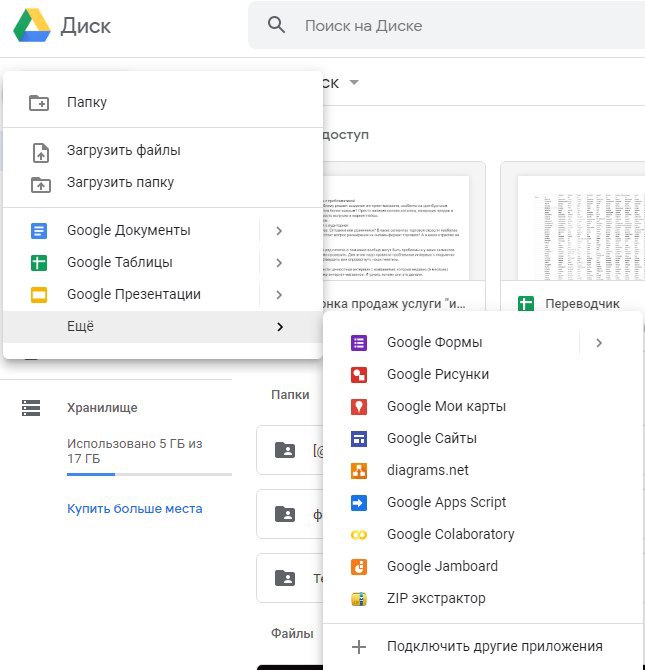Expand Google Презентации submenu arrow
The height and width of the screenshot is (670, 645).
(x=279, y=295)
